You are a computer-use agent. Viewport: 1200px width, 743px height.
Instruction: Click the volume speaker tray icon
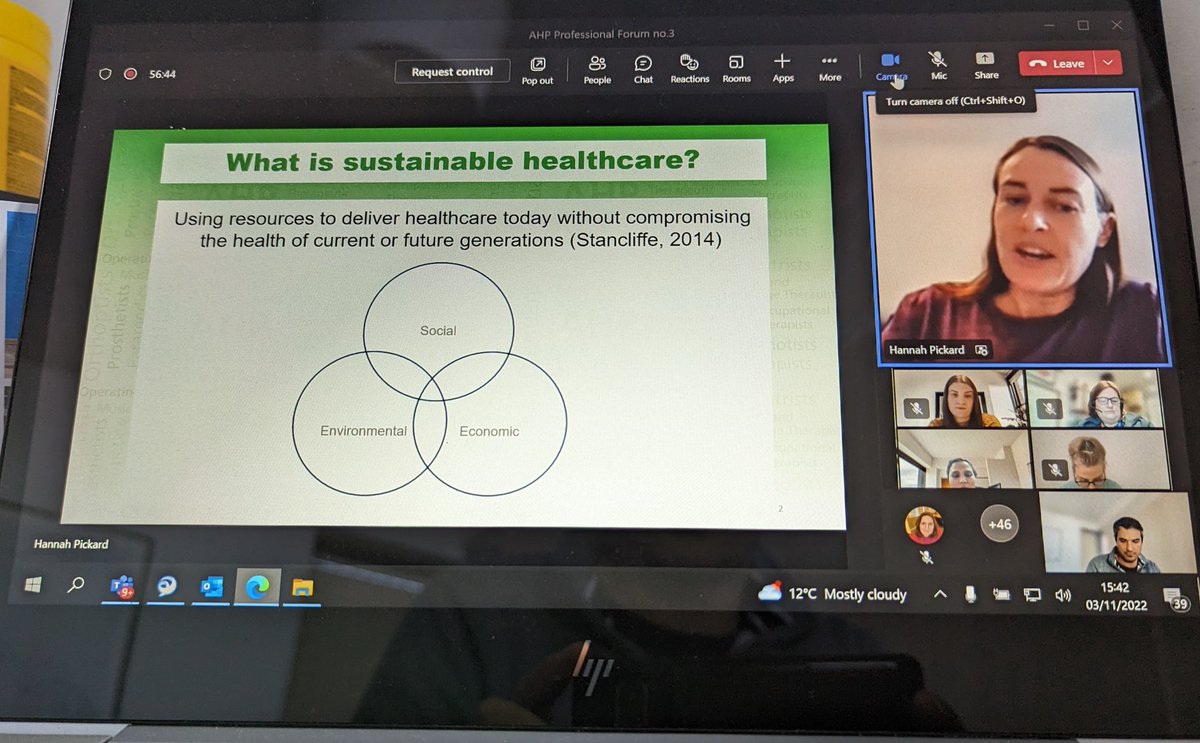(1063, 596)
